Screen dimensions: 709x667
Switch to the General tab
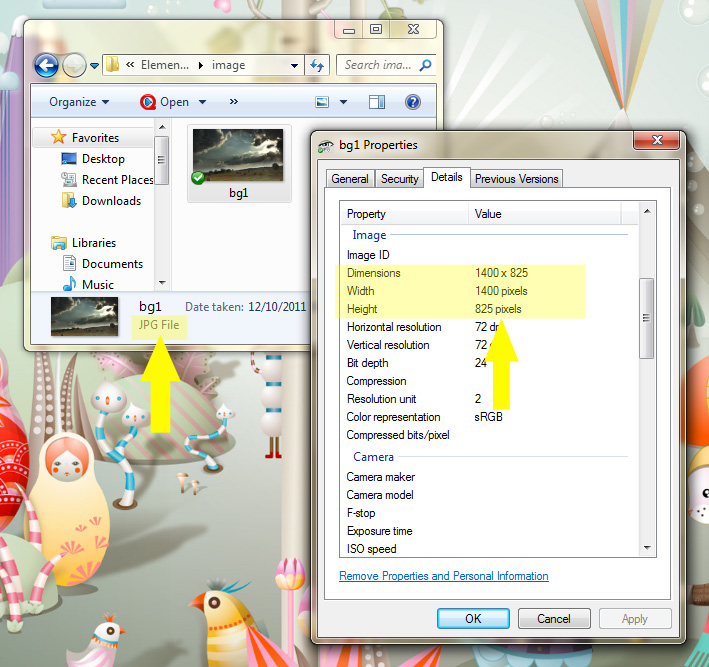pos(350,179)
